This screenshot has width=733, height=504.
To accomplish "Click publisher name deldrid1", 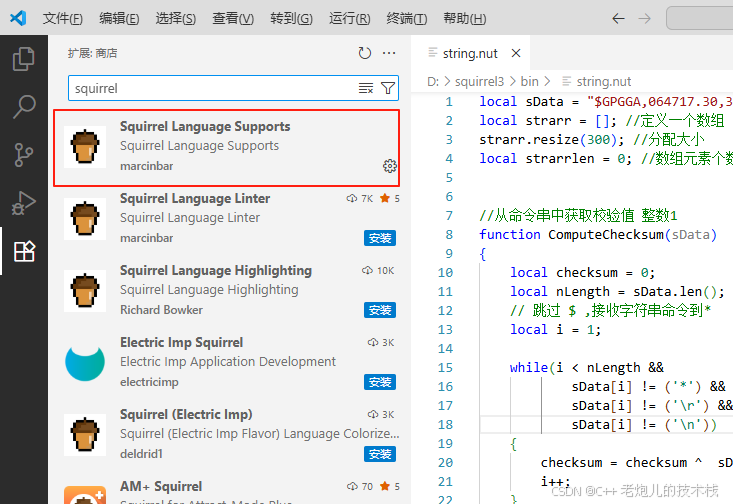I will (x=141, y=454).
